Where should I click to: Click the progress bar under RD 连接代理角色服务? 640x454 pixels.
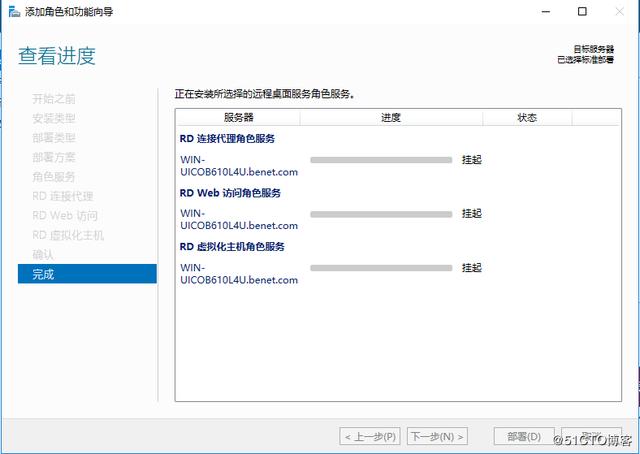(381, 159)
